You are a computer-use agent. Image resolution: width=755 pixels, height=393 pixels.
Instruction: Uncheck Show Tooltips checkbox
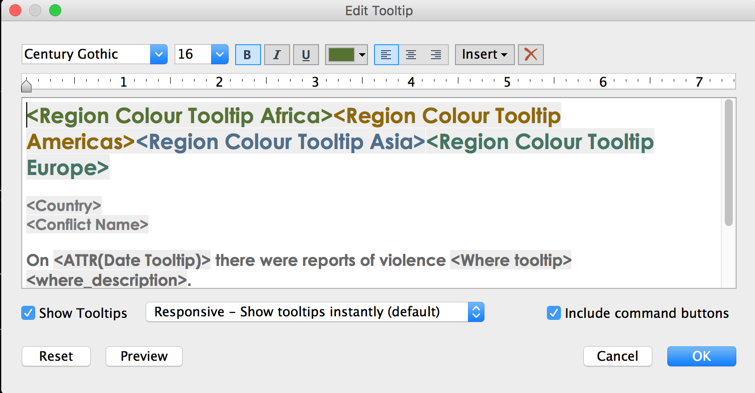tap(28, 313)
